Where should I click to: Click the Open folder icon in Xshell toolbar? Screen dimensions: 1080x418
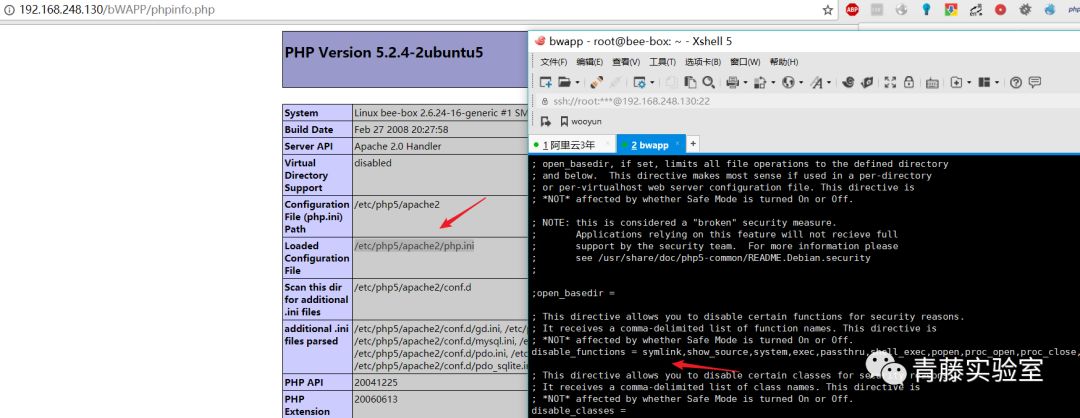tap(565, 83)
